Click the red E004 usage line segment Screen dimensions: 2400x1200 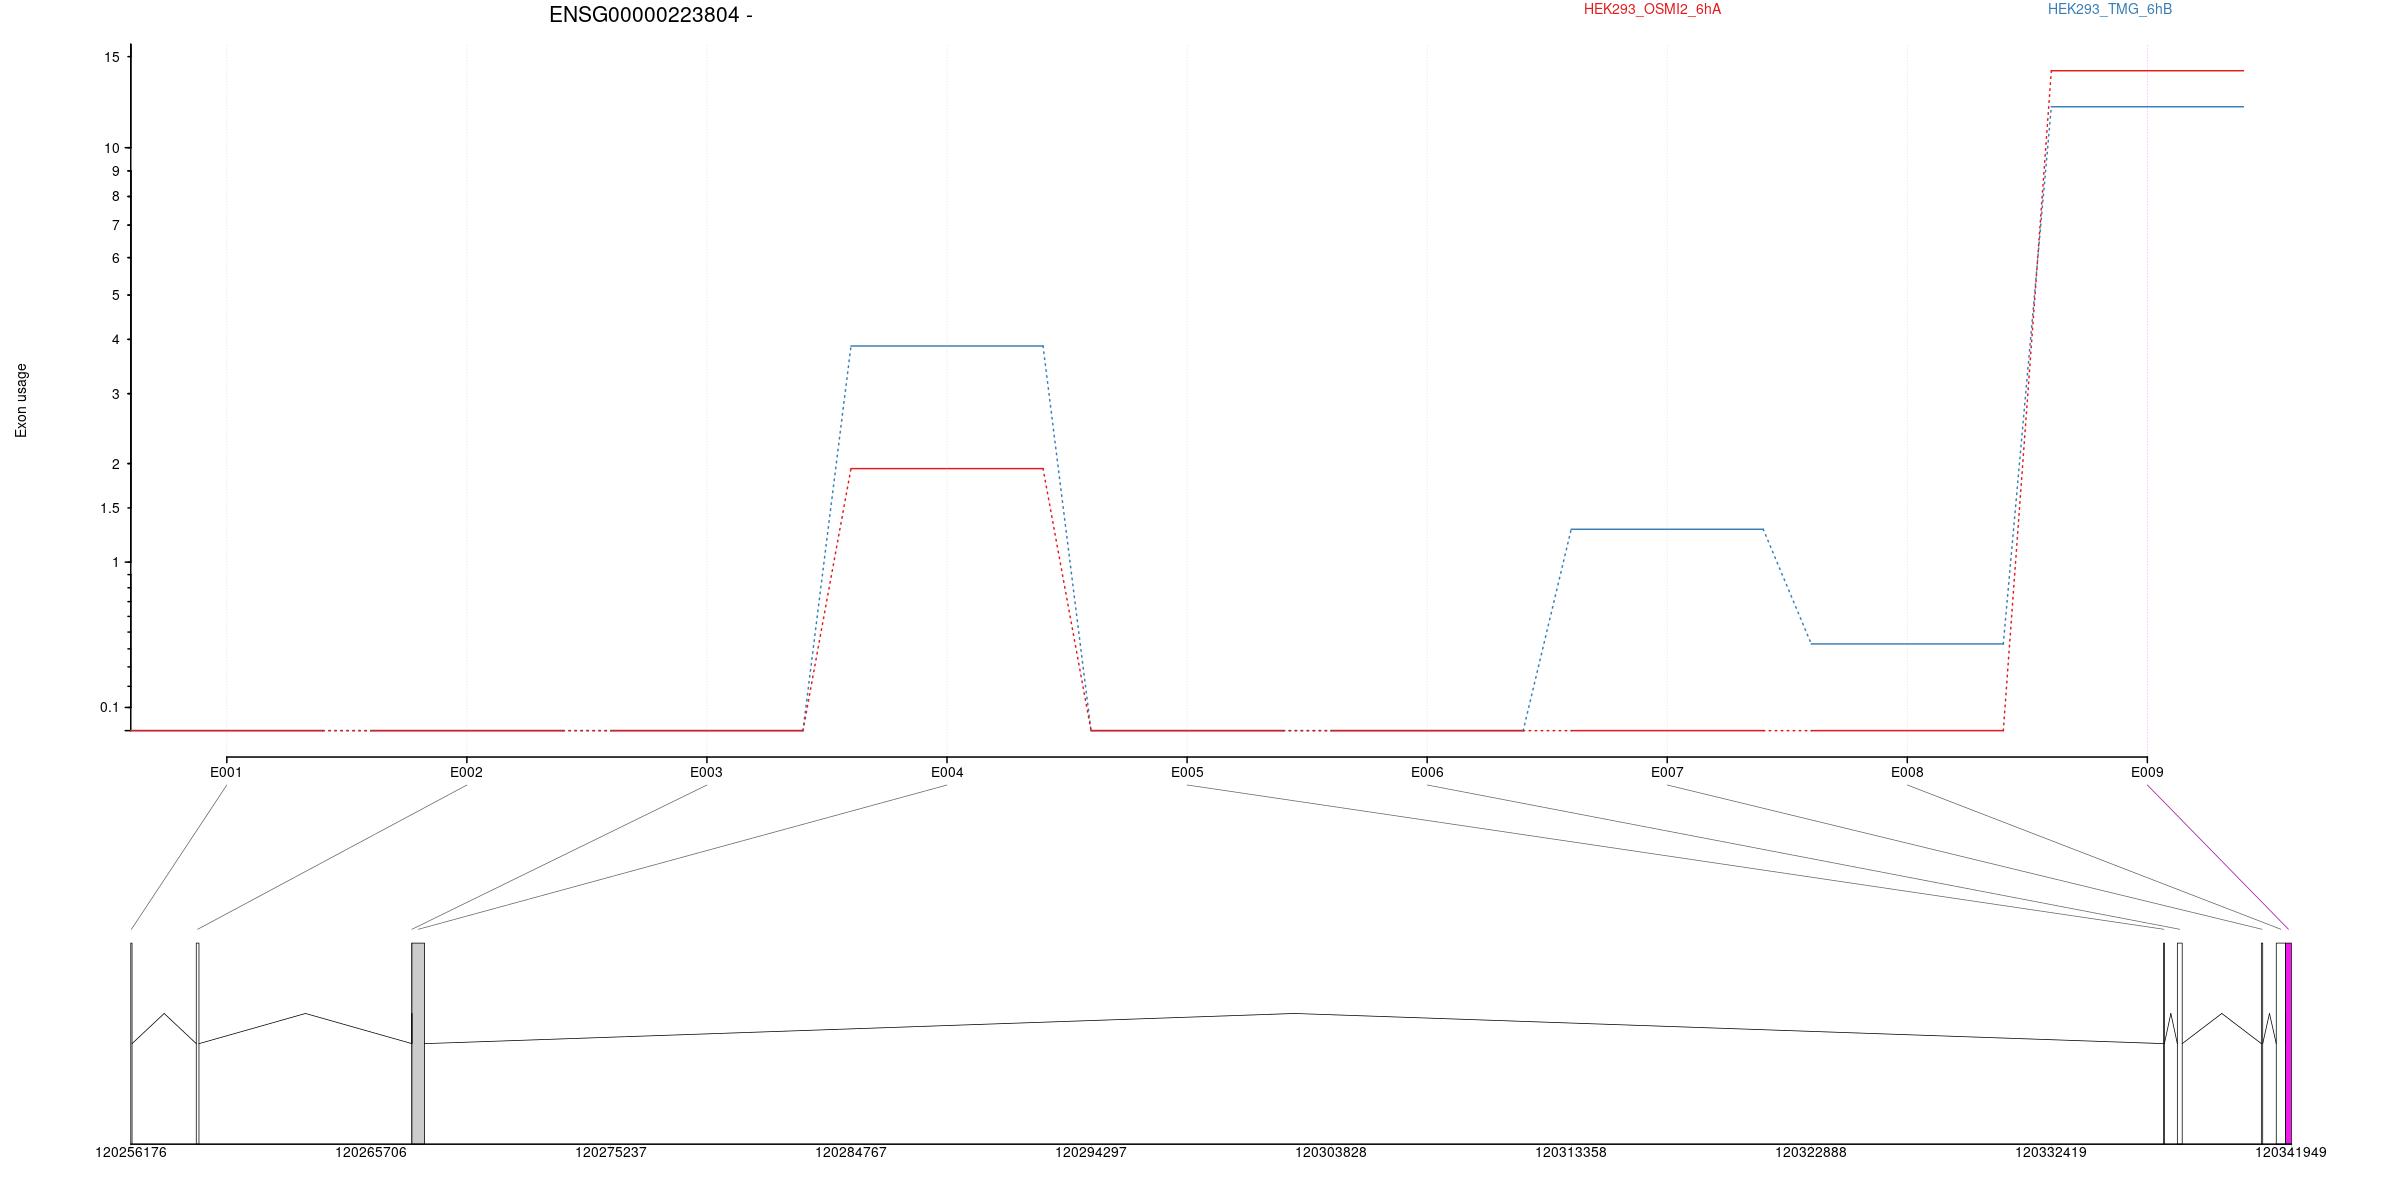(947, 468)
